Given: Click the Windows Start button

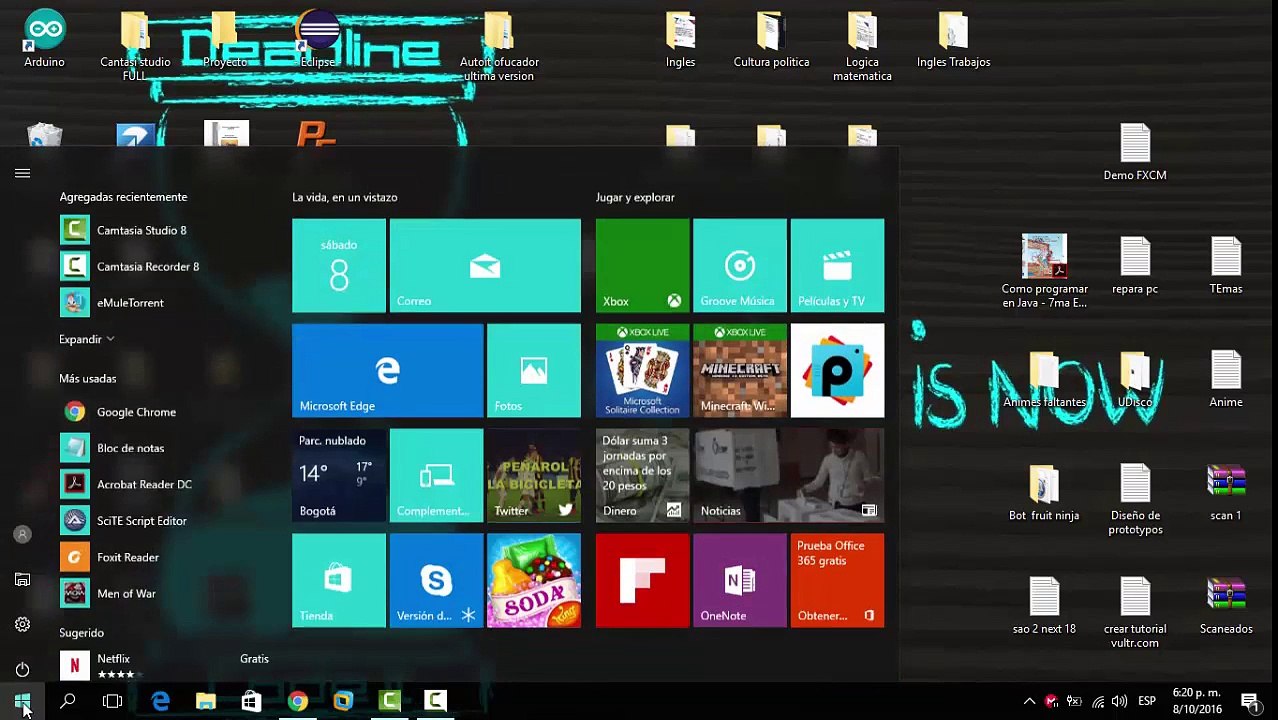Looking at the screenshot, I should pos(22,701).
